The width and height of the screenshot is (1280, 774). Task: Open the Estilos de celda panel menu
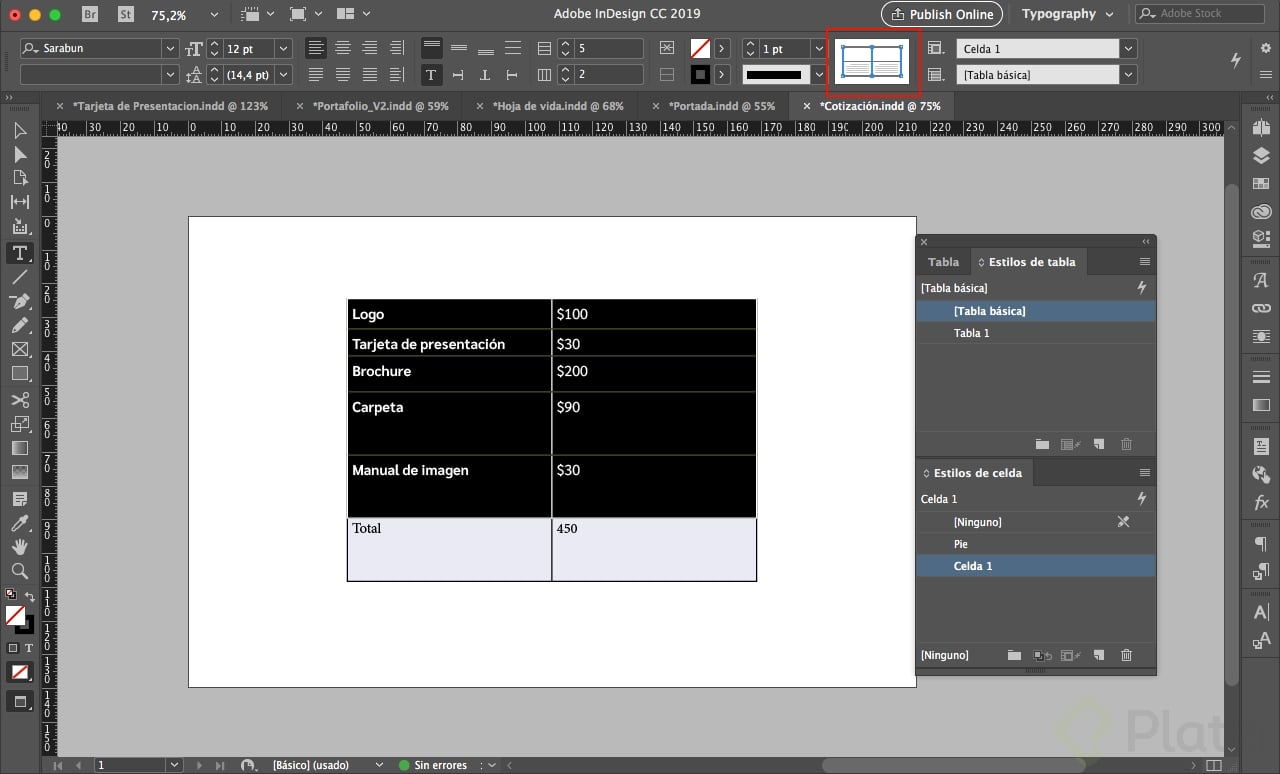click(1145, 473)
